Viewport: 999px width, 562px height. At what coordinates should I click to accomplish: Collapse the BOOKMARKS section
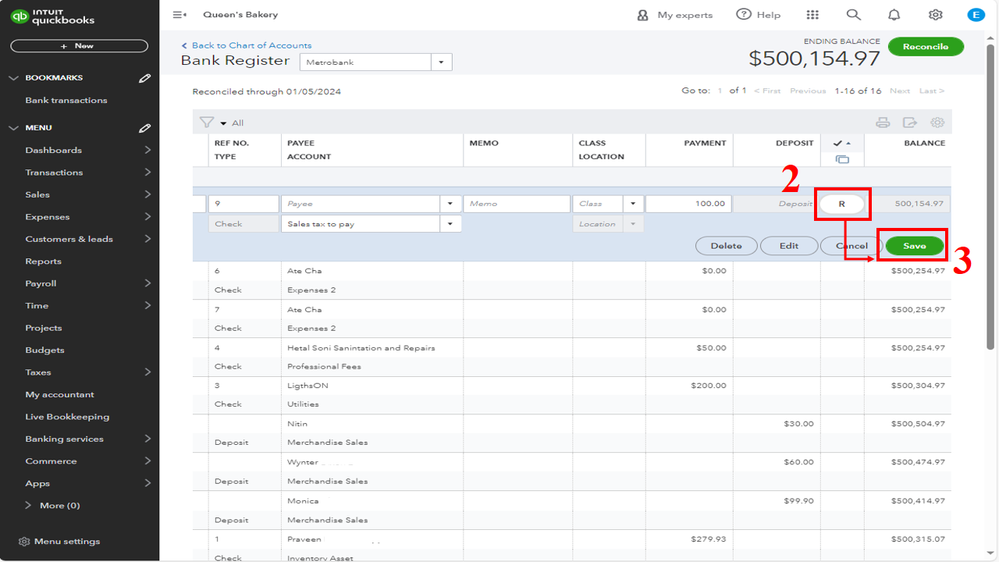14,78
